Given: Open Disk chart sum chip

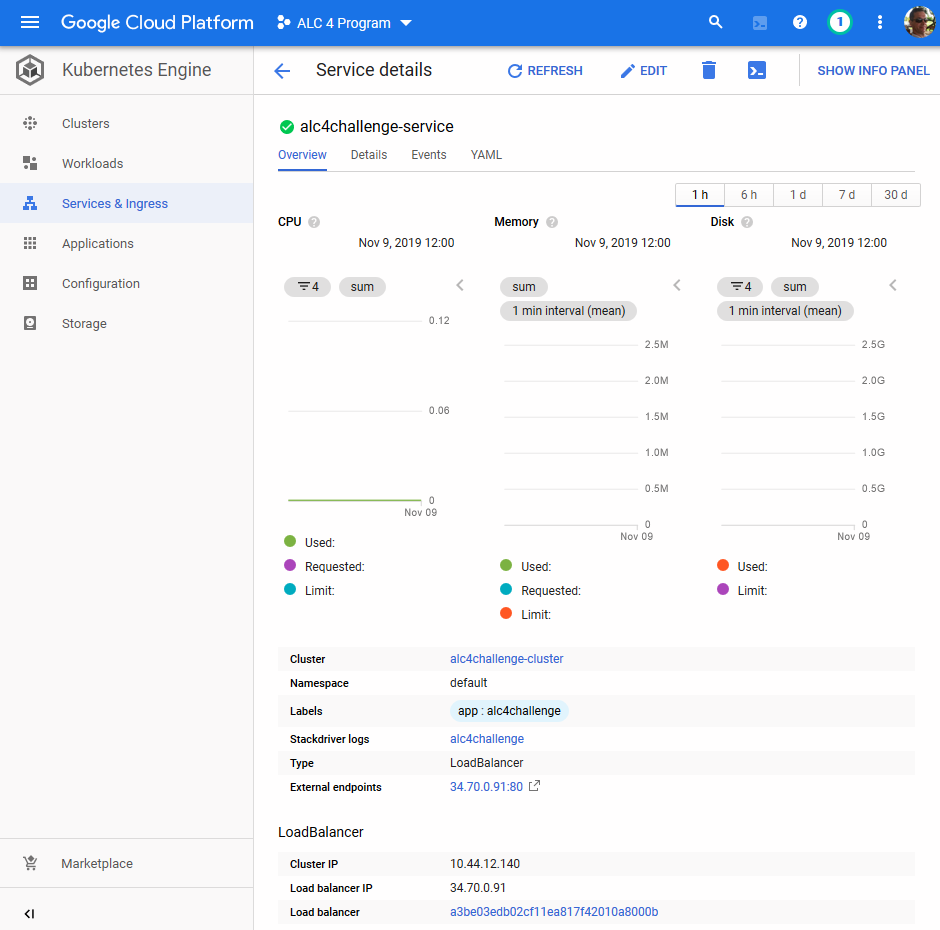Looking at the screenshot, I should coord(794,287).
